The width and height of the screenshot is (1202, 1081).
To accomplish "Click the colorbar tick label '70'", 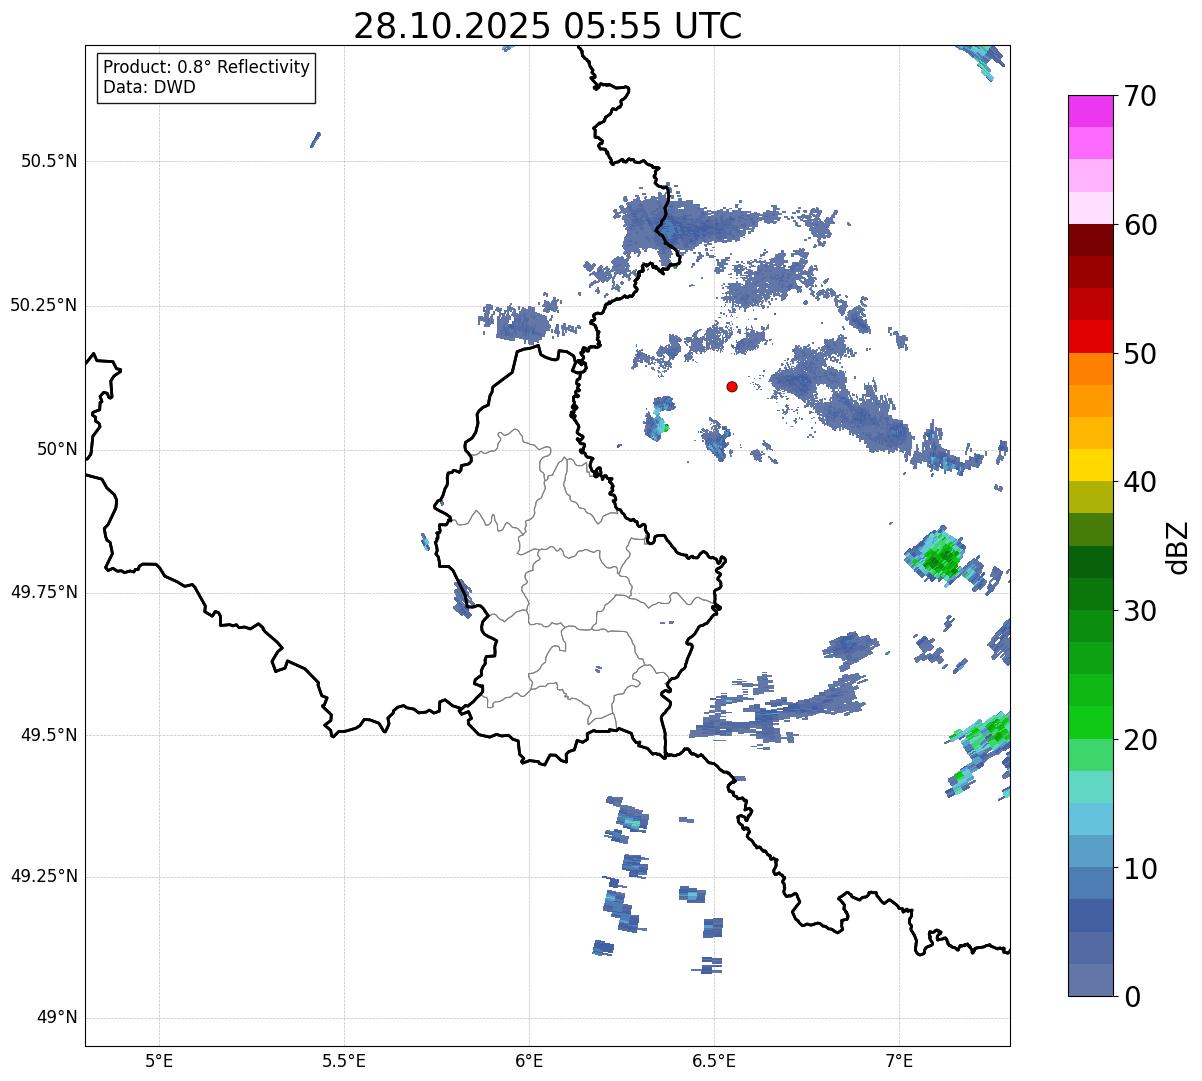I will (1140, 96).
